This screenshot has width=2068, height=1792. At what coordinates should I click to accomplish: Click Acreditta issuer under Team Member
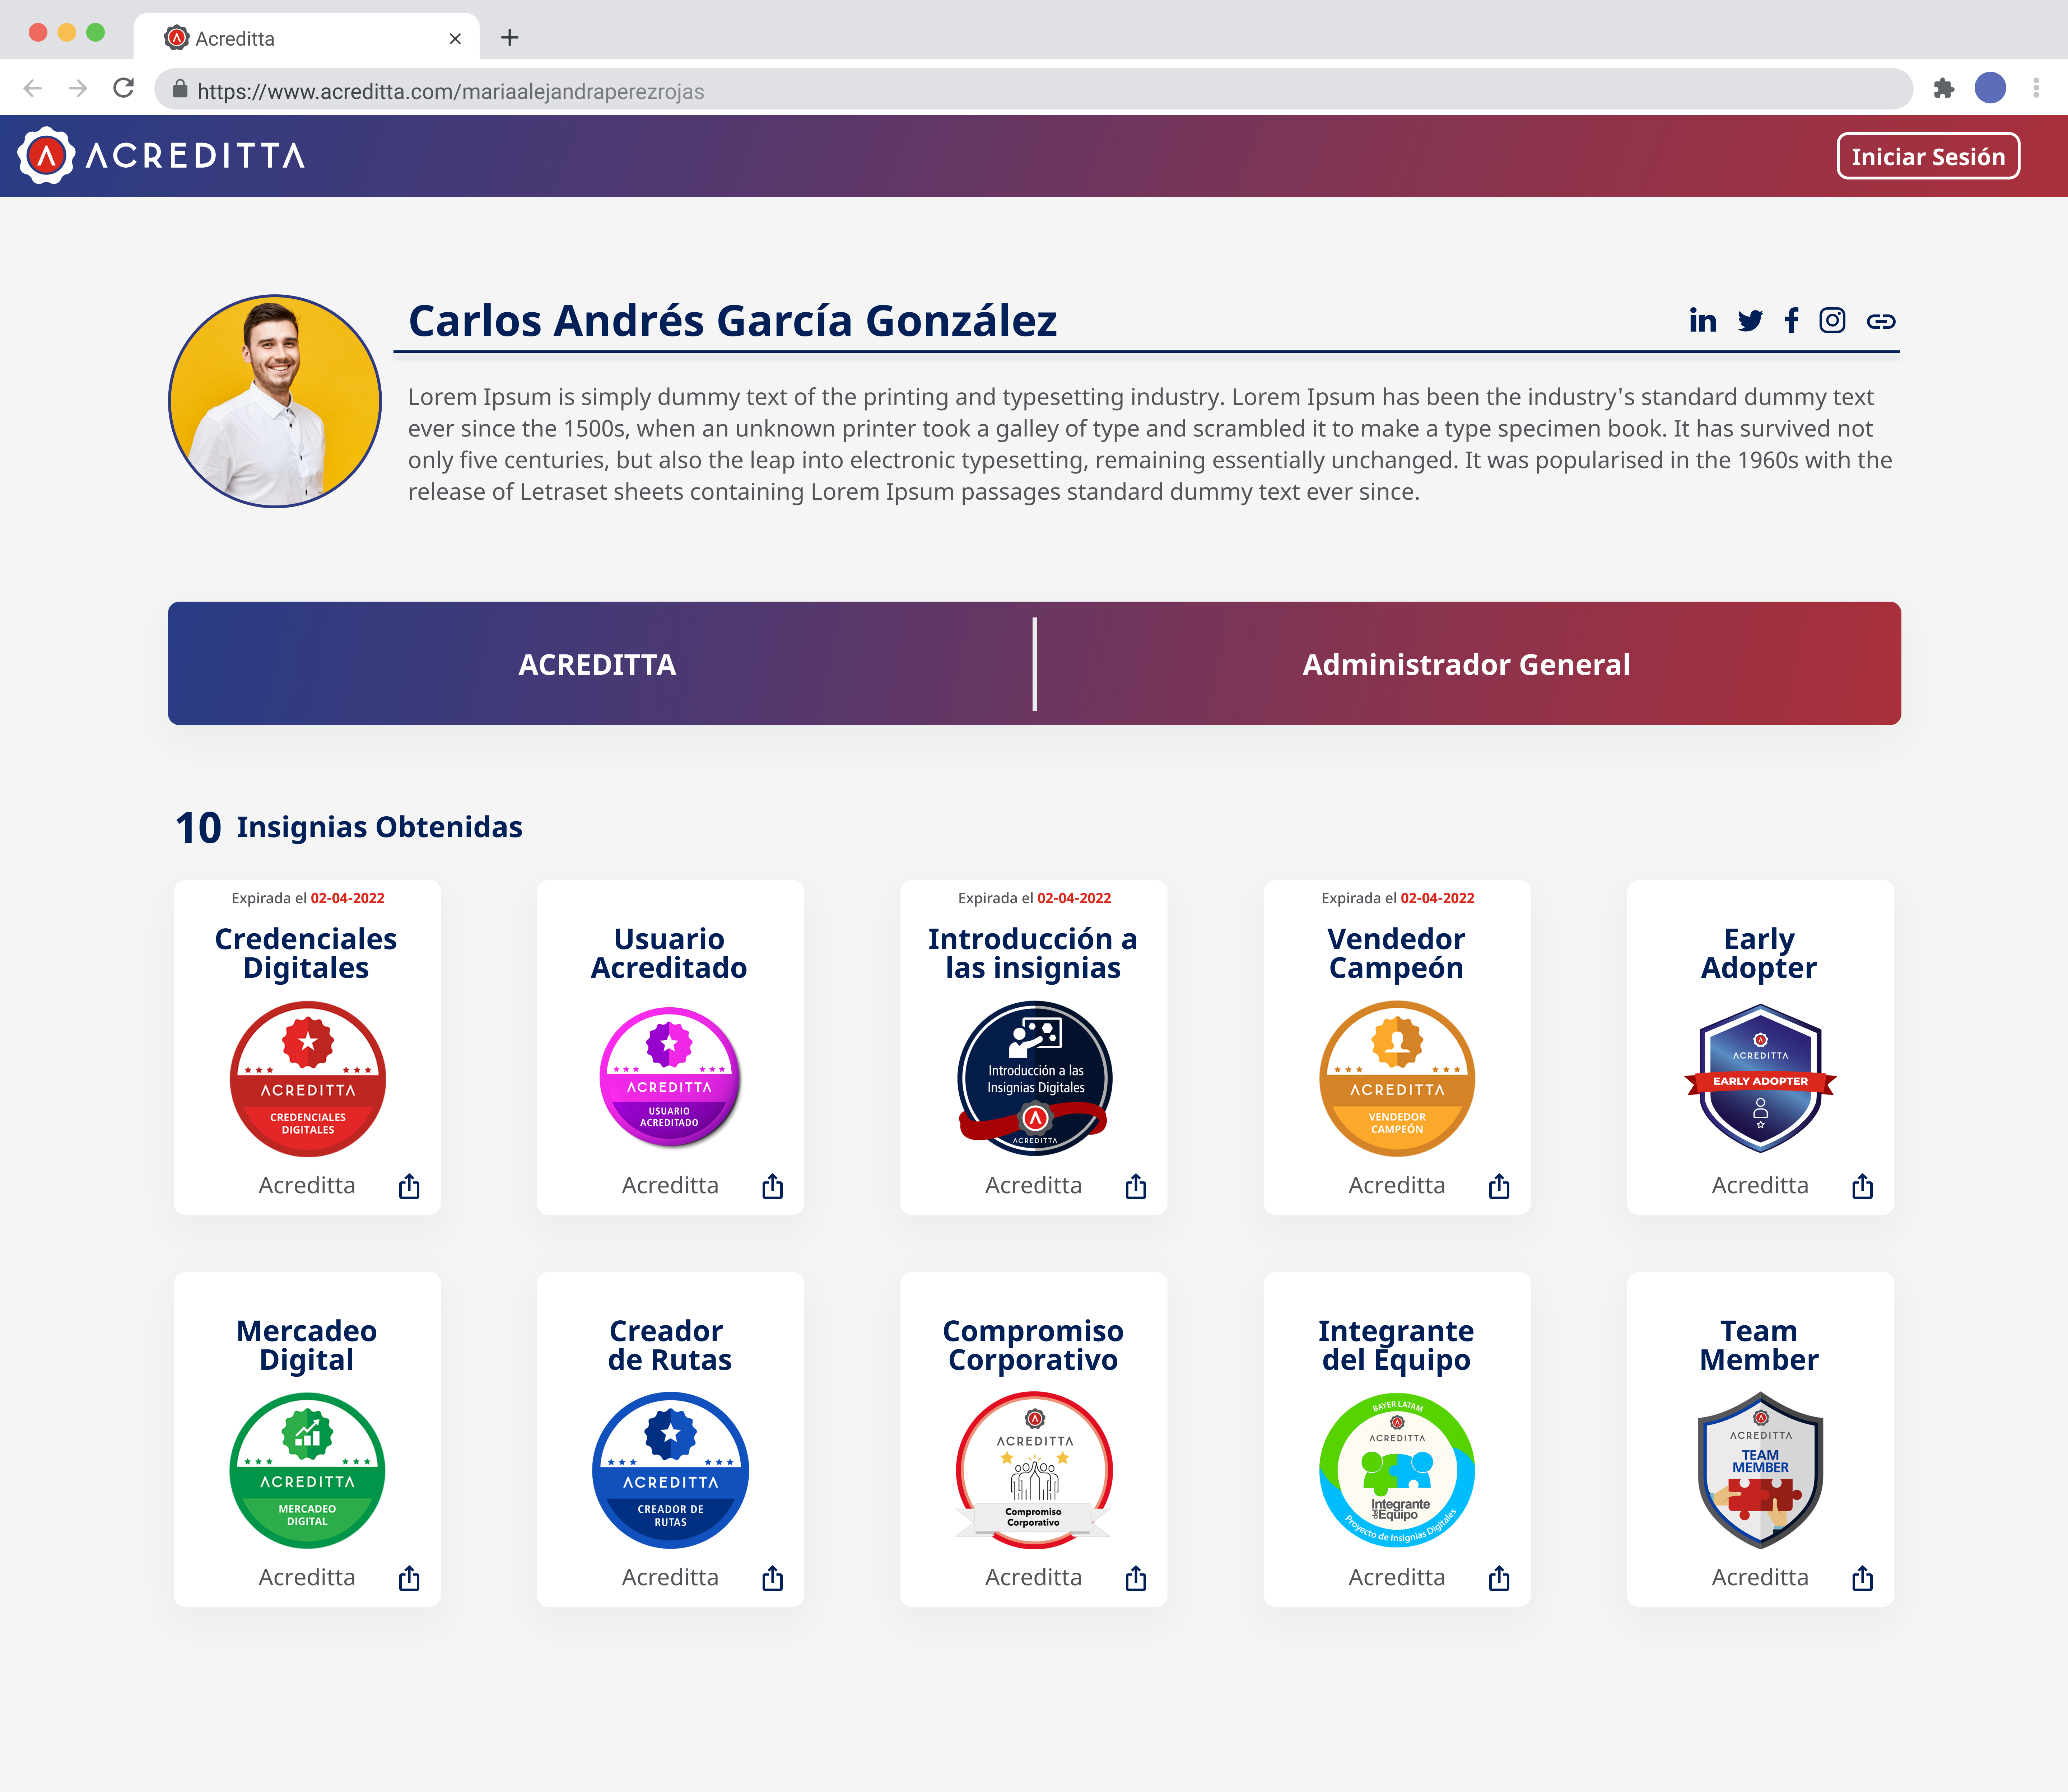point(1760,1577)
